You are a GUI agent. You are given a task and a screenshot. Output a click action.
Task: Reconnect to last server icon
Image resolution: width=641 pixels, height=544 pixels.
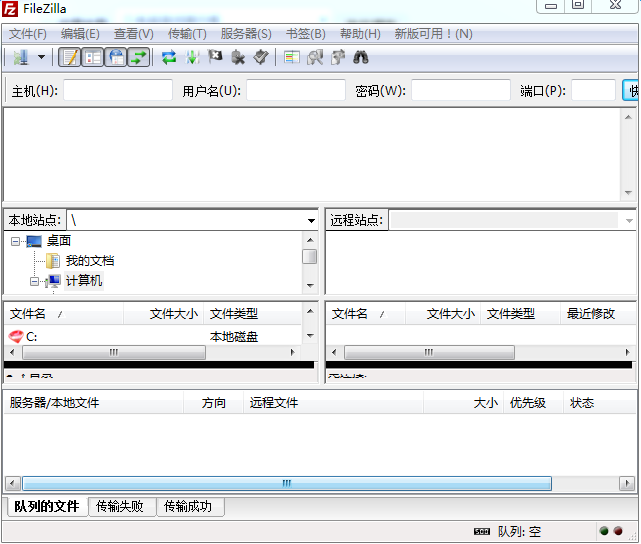point(261,57)
